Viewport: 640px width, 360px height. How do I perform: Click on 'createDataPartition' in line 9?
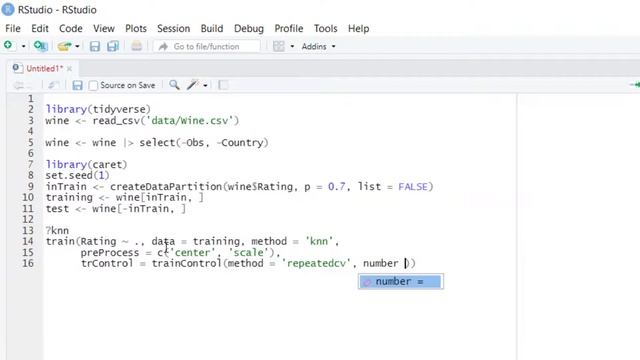tap(166, 187)
